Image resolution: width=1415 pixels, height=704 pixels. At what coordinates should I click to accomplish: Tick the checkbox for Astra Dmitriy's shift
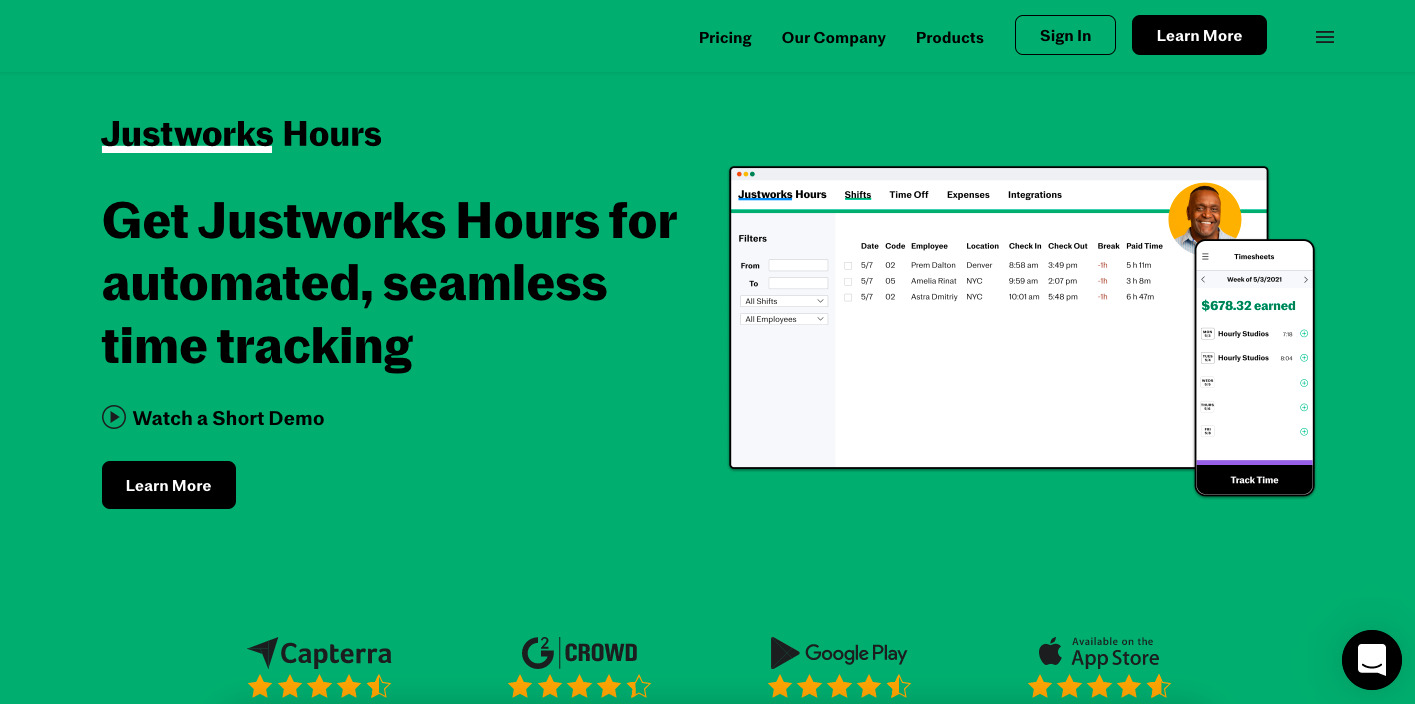848,298
